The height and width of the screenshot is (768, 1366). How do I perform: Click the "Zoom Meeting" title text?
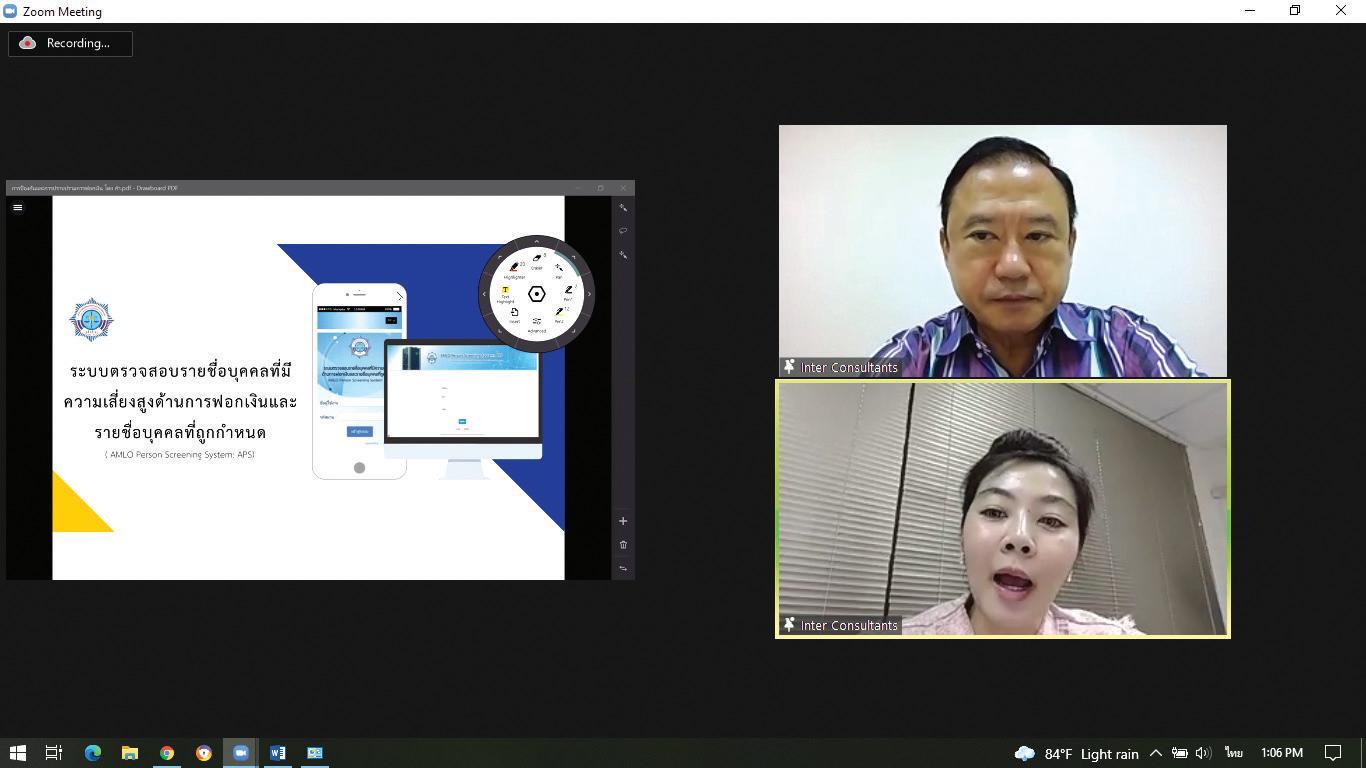tap(62, 12)
